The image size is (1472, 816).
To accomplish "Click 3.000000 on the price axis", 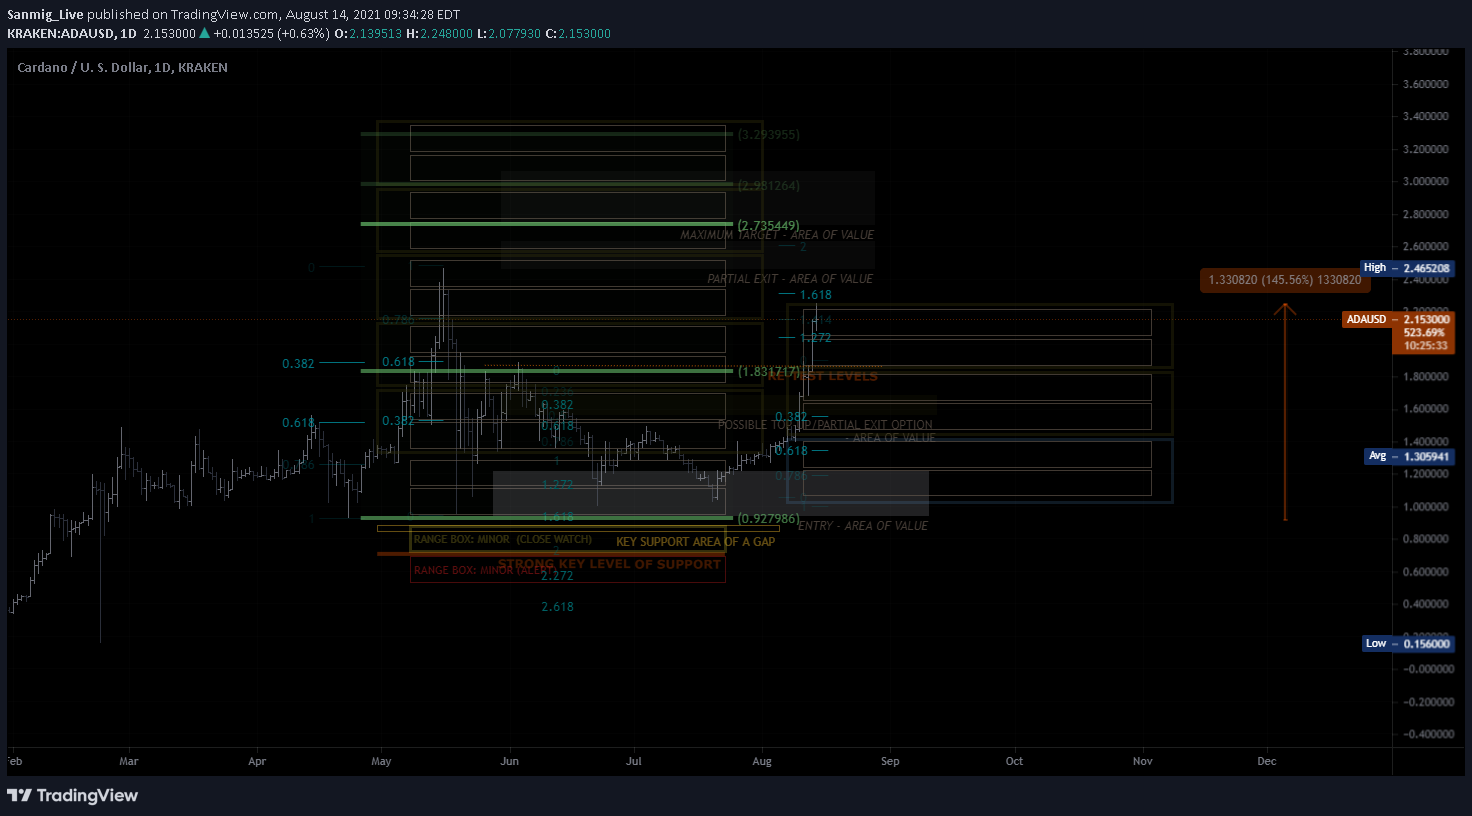I will (x=1426, y=181).
